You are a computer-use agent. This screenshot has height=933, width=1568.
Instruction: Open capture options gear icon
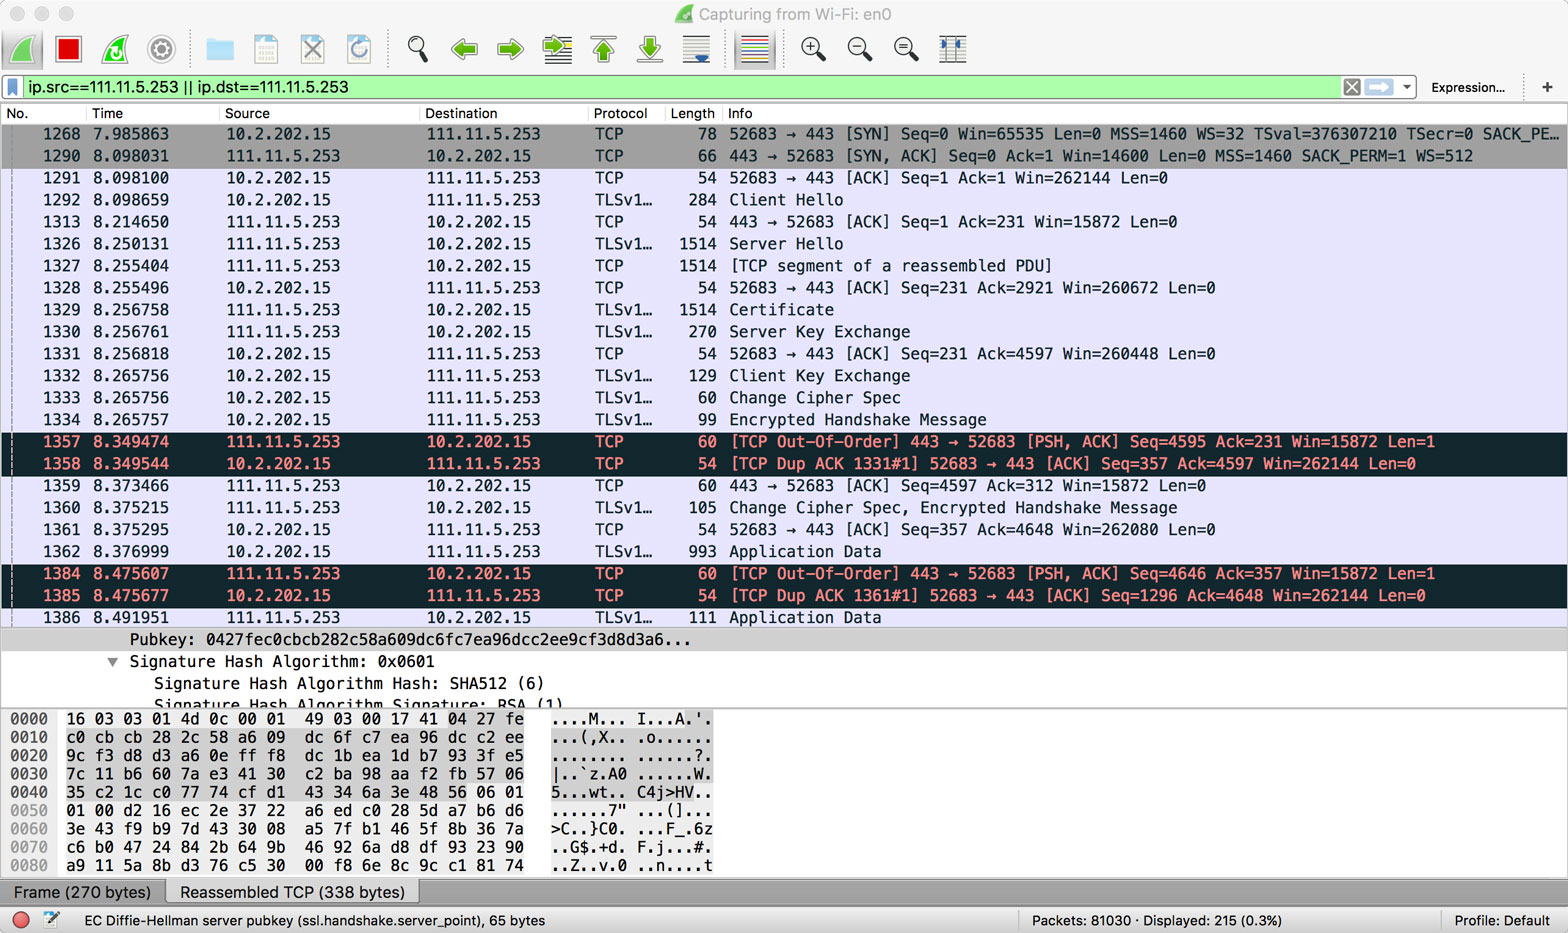(x=161, y=49)
